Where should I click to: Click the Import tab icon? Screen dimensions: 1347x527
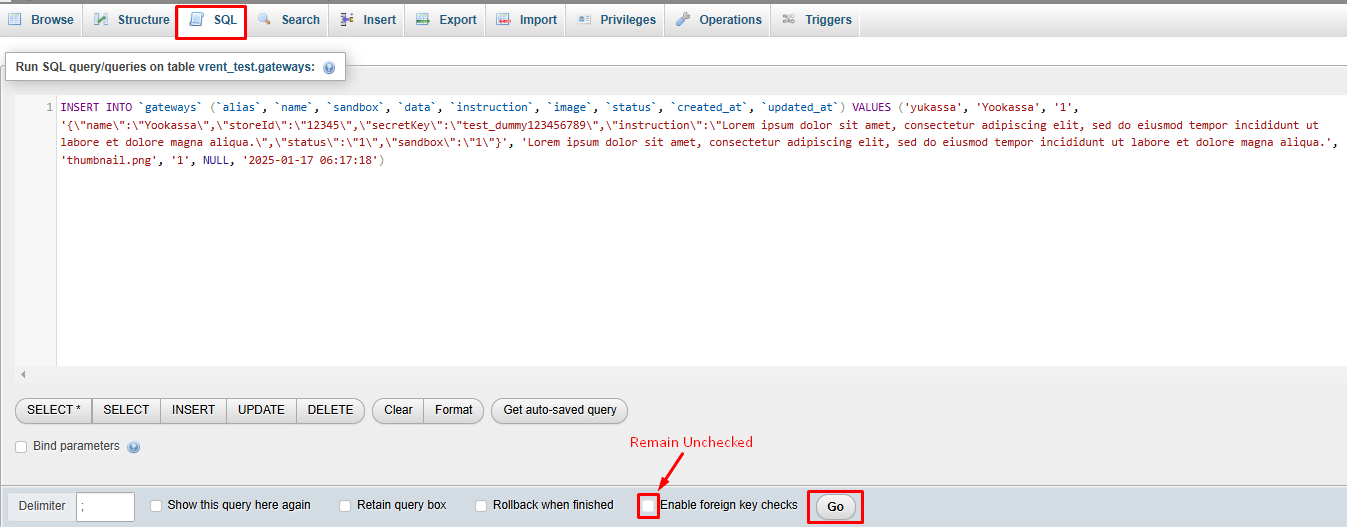503,19
